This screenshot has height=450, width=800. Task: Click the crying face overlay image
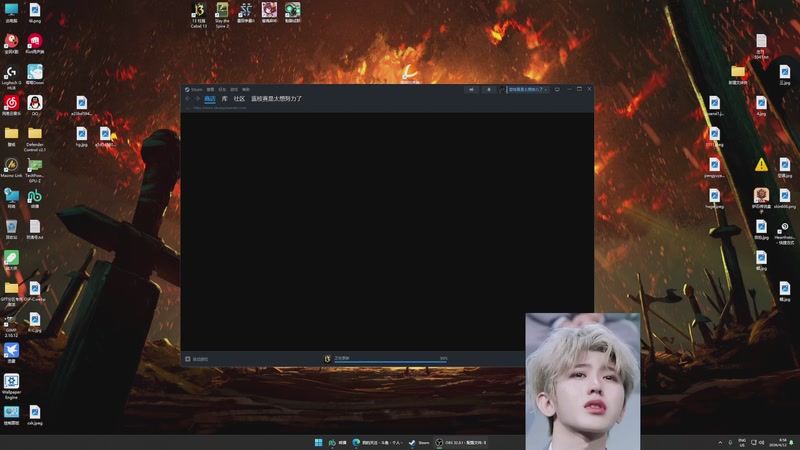point(583,381)
